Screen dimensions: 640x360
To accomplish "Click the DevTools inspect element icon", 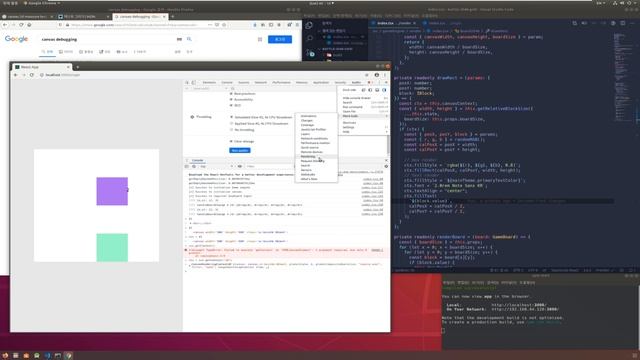I will pyautogui.click(x=187, y=82).
